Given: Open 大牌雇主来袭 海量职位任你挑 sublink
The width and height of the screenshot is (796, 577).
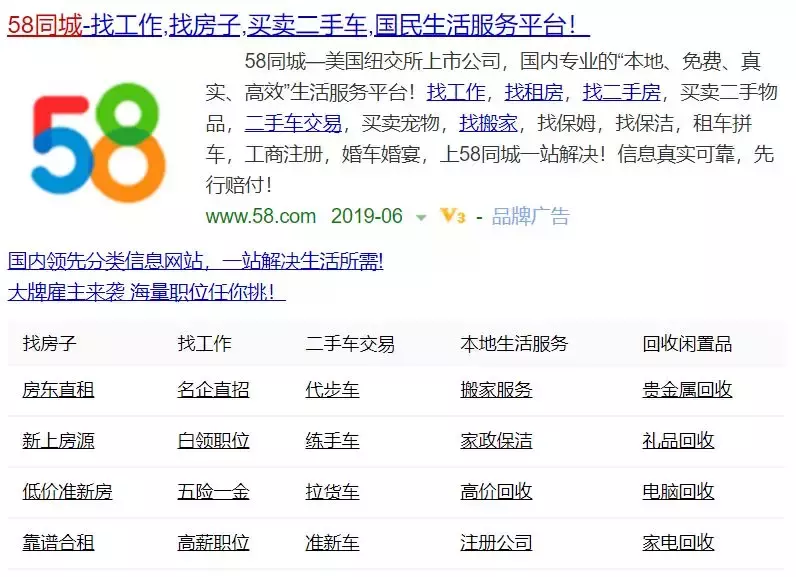Looking at the screenshot, I should tap(146, 292).
